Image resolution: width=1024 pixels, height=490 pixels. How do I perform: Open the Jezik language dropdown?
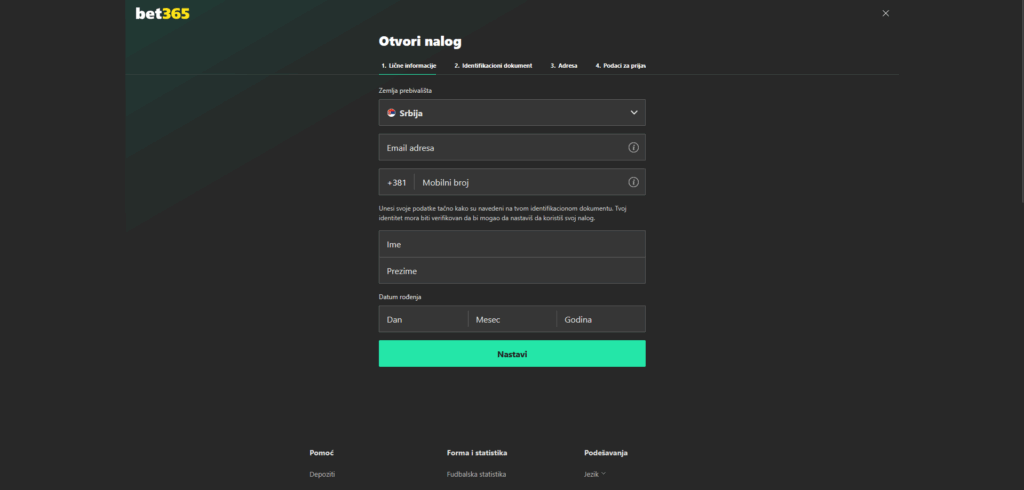pos(594,474)
